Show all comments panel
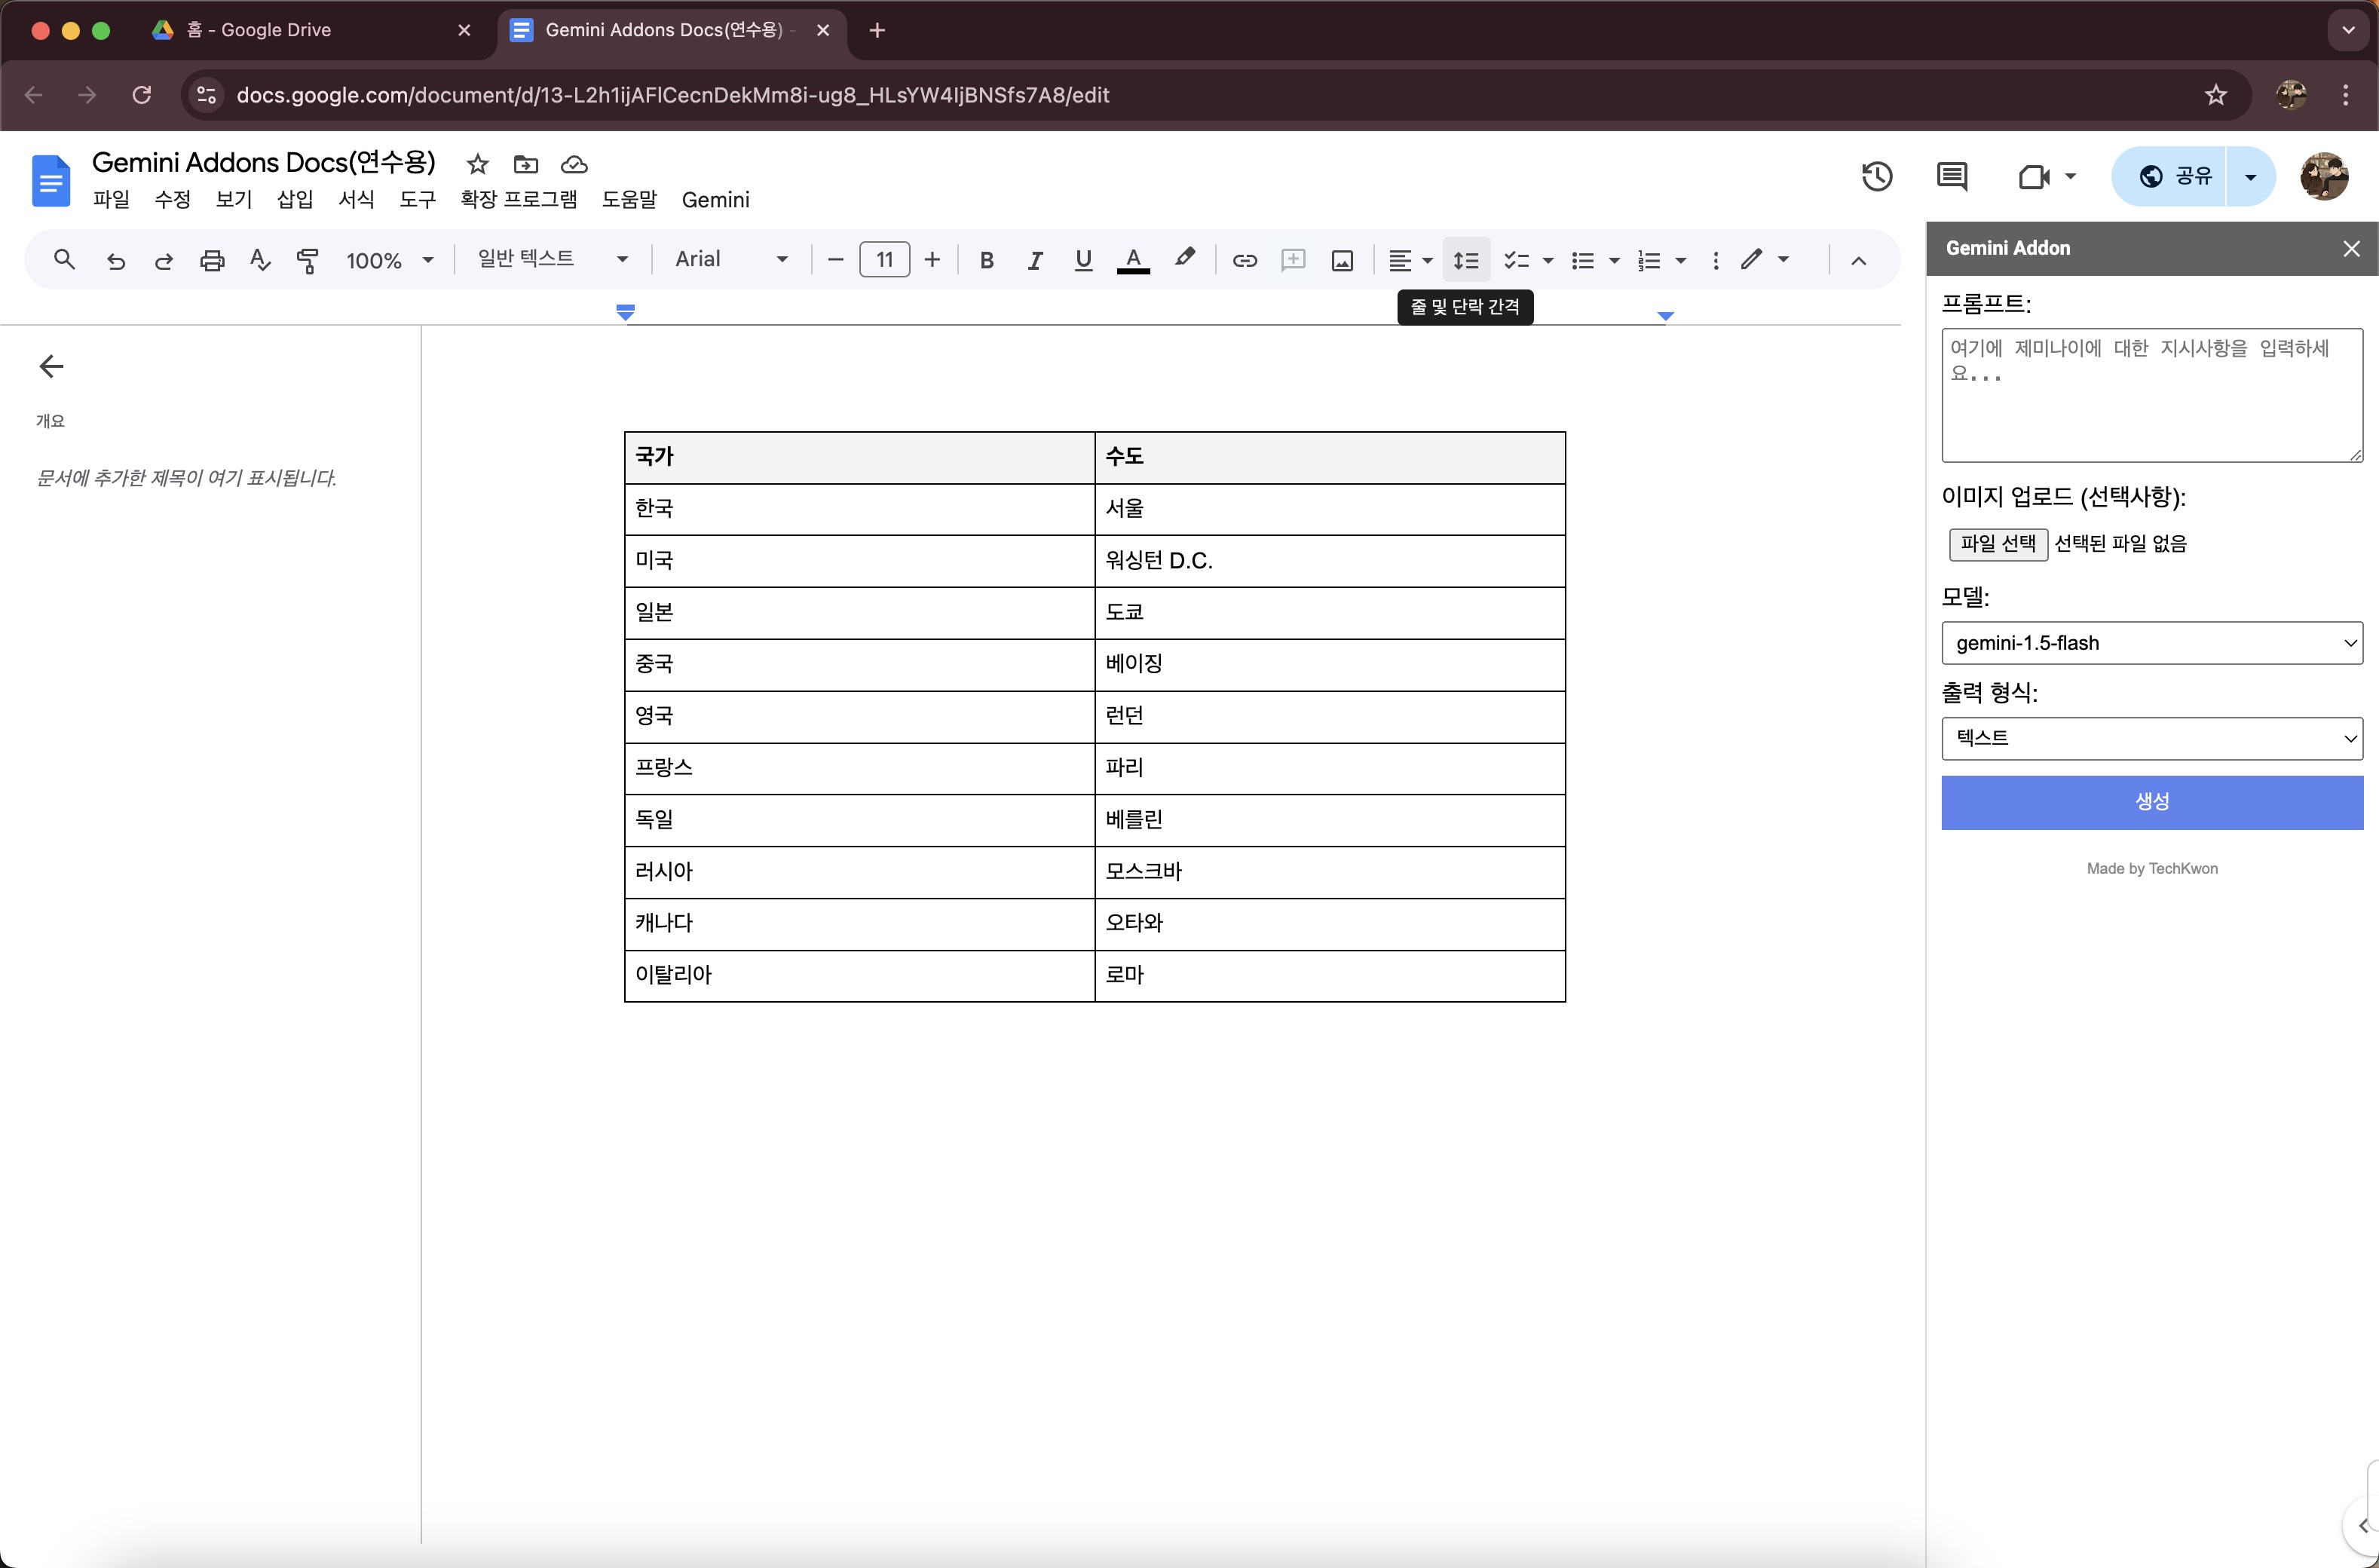 (1951, 176)
